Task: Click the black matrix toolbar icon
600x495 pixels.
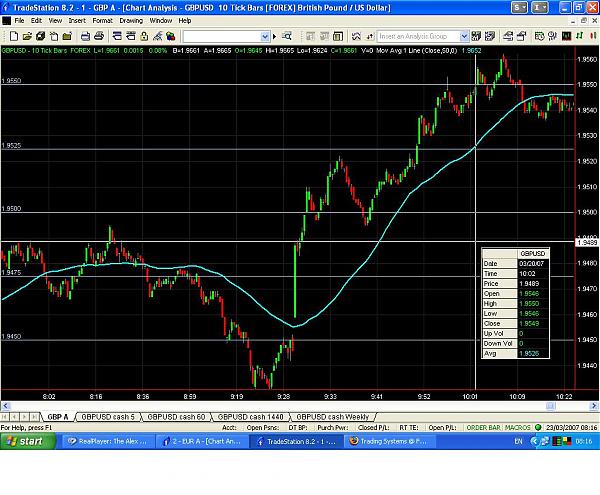Action: click(566, 36)
